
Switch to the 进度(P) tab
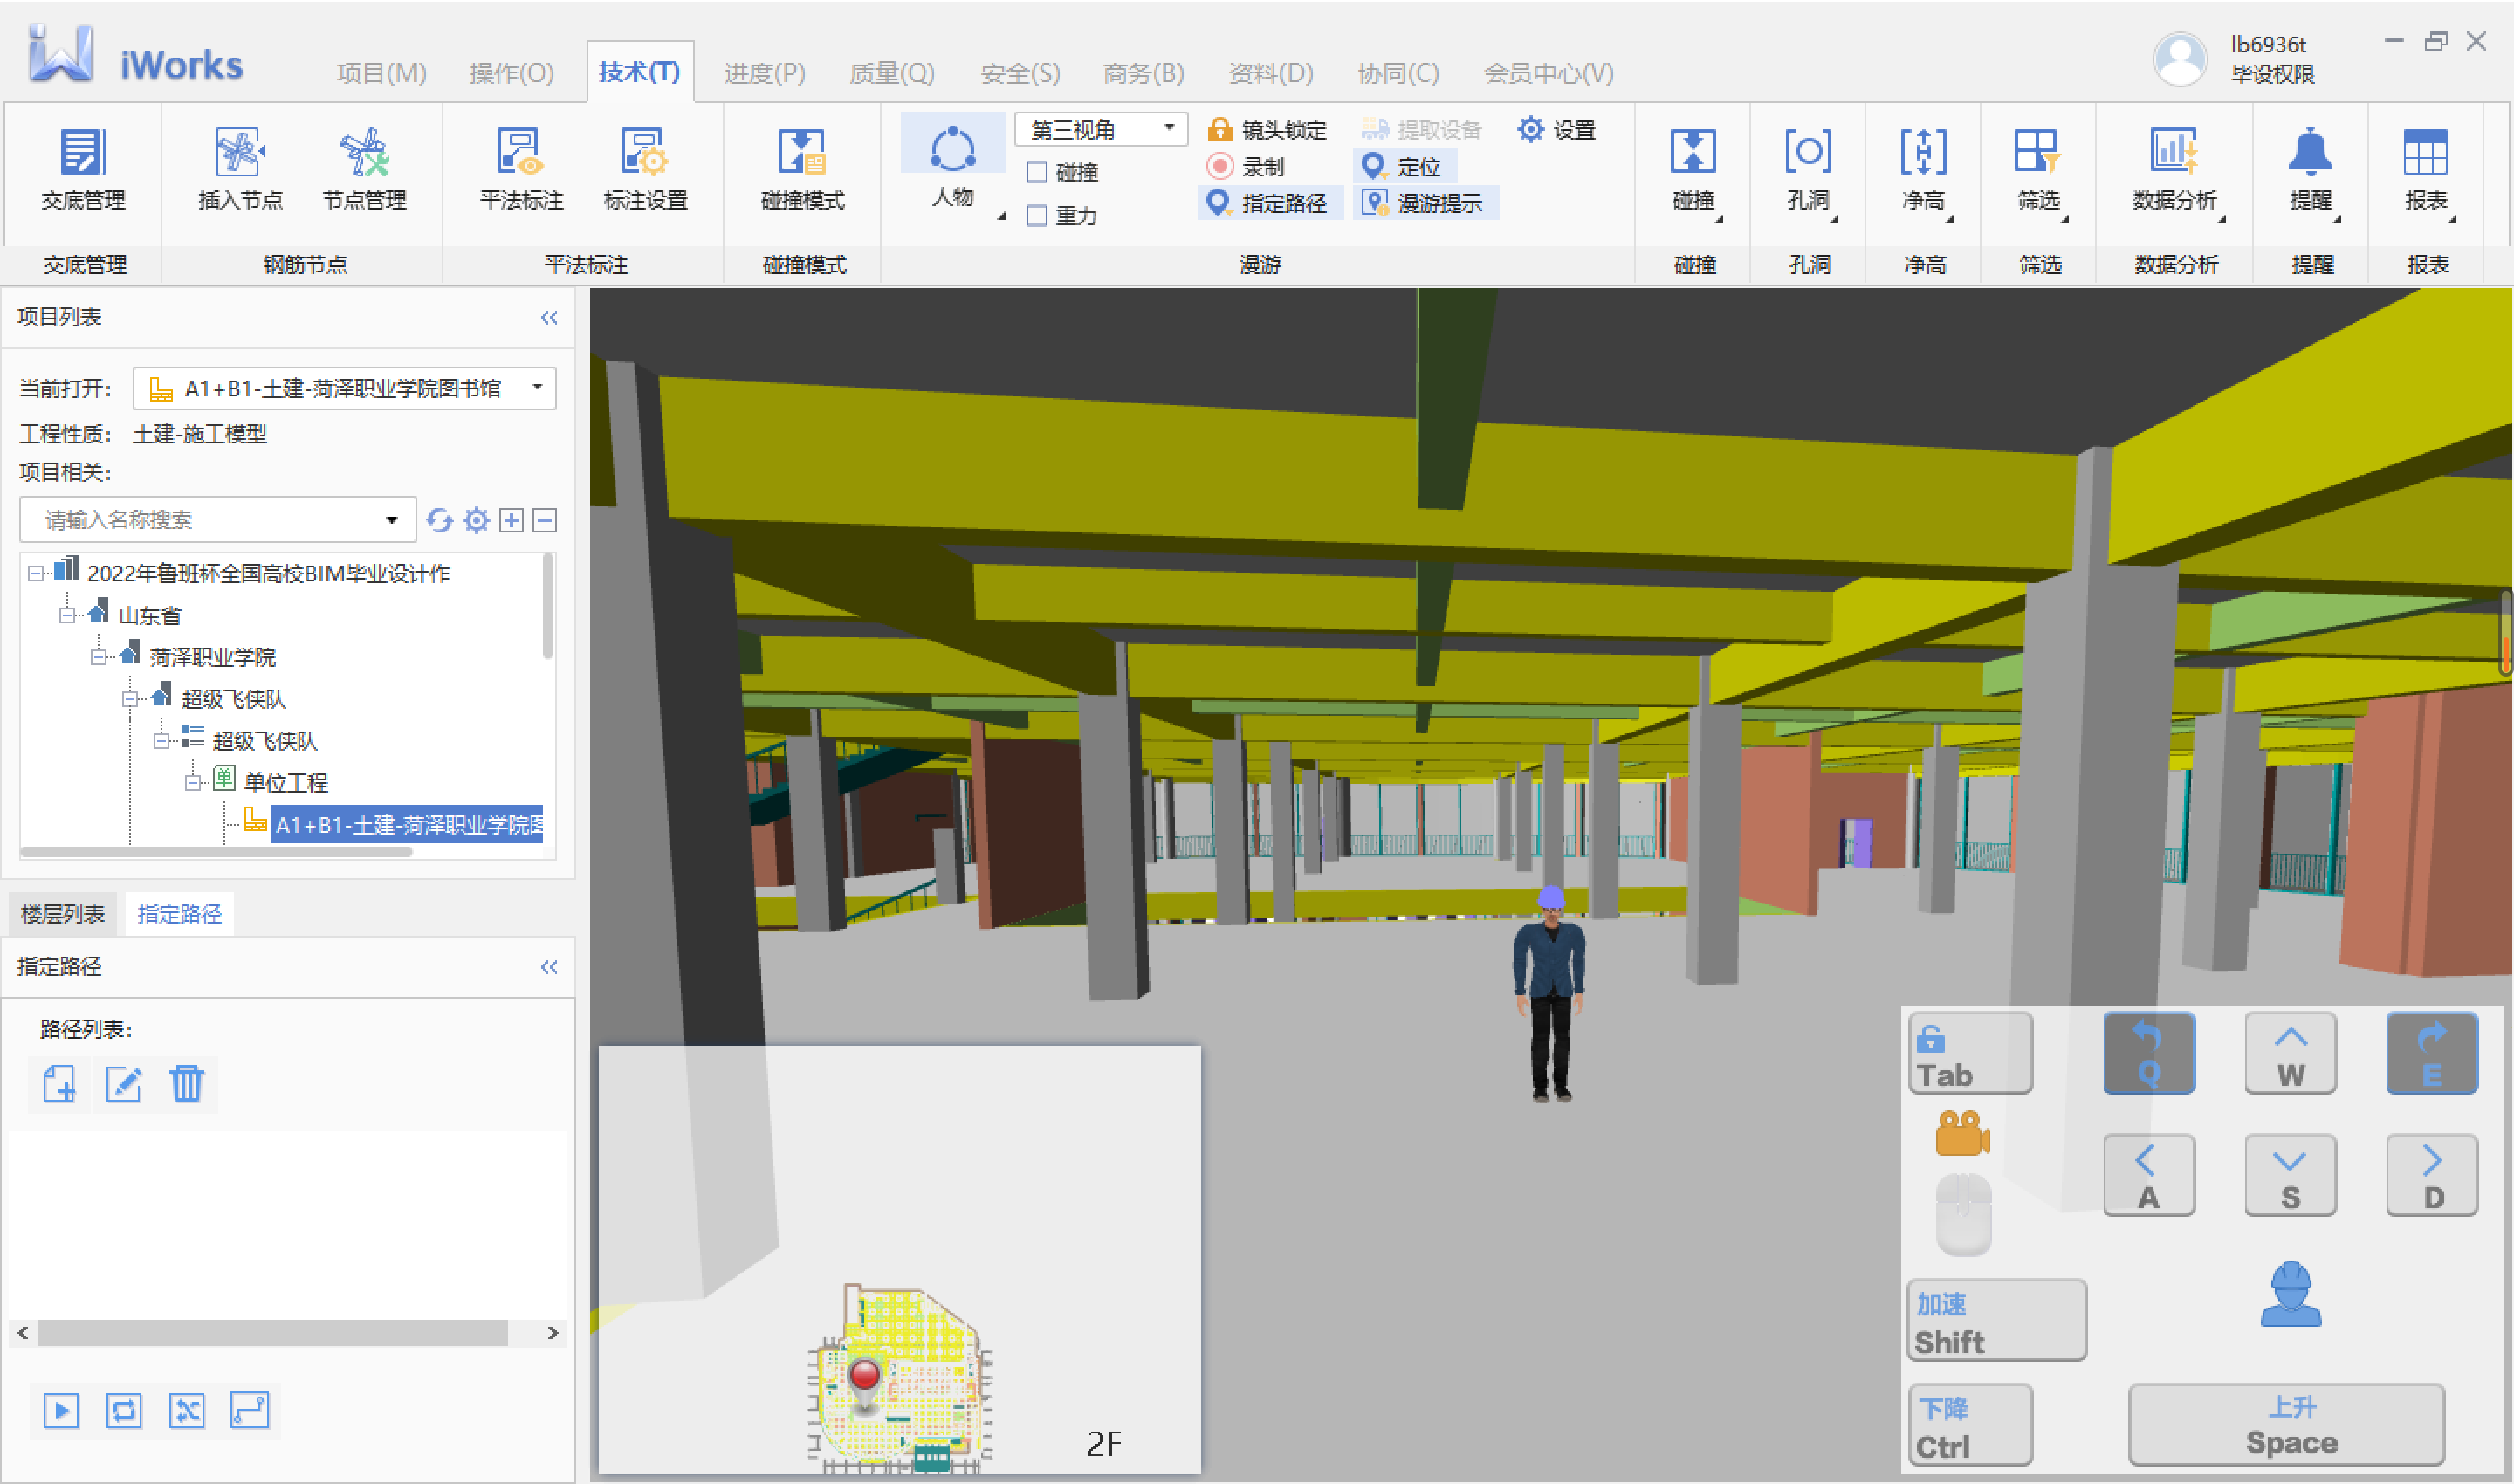[x=764, y=73]
